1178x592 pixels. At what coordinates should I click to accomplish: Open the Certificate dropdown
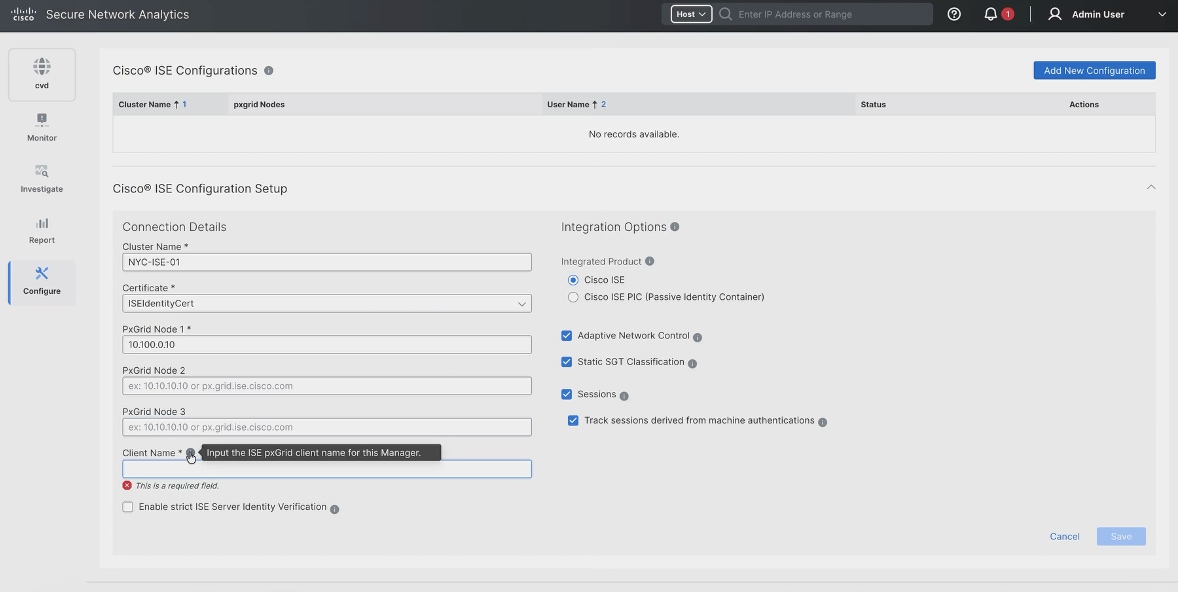[x=327, y=304]
